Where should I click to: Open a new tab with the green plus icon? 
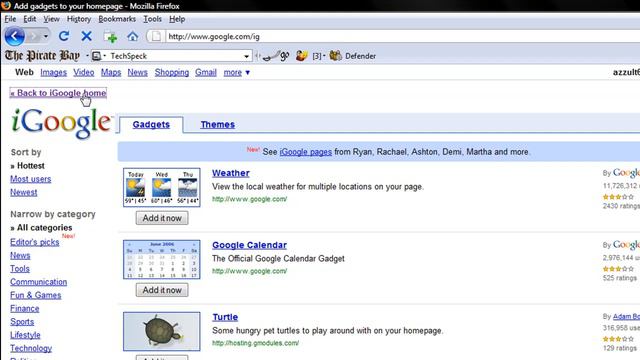[x=110, y=37]
